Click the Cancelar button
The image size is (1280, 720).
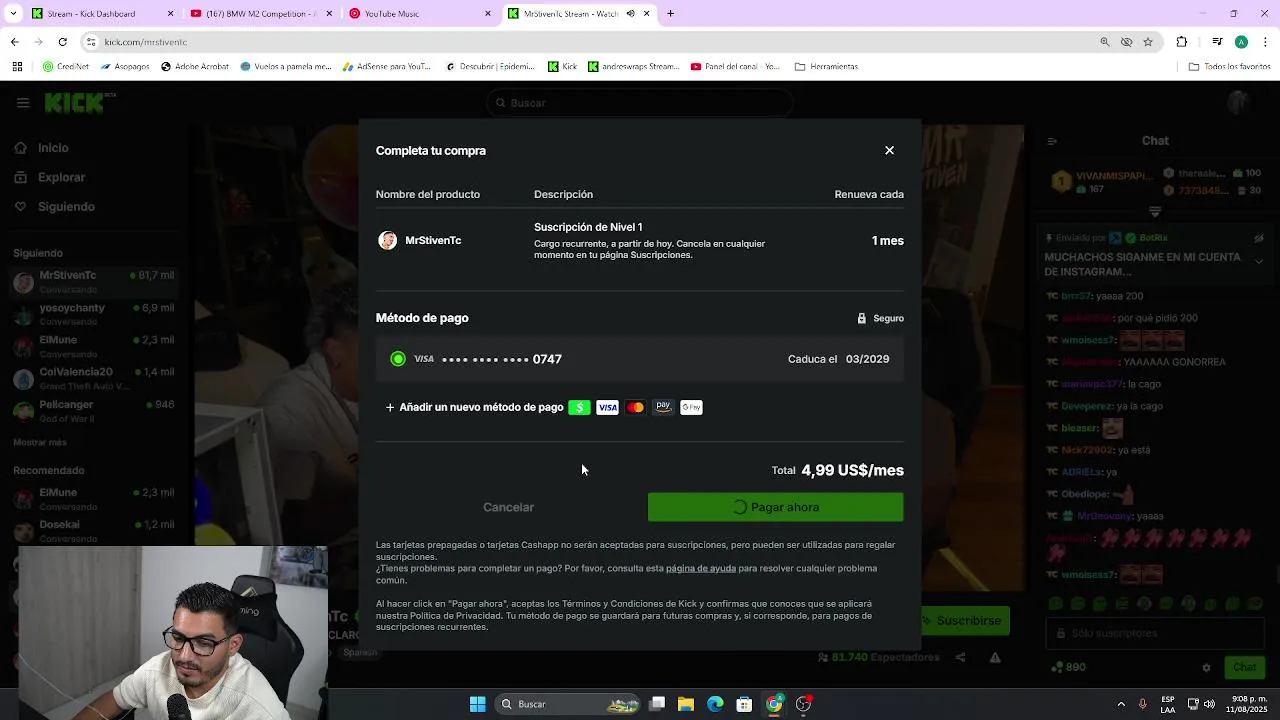(508, 507)
